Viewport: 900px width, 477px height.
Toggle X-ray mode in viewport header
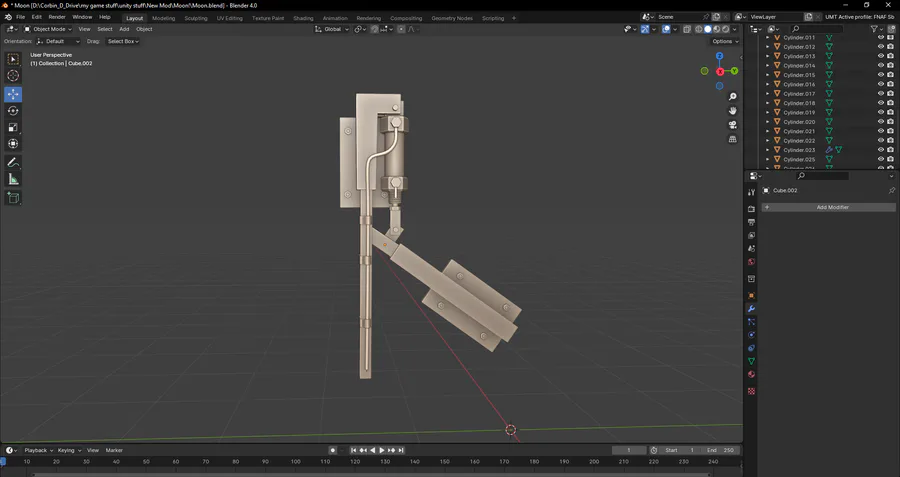tap(686, 29)
